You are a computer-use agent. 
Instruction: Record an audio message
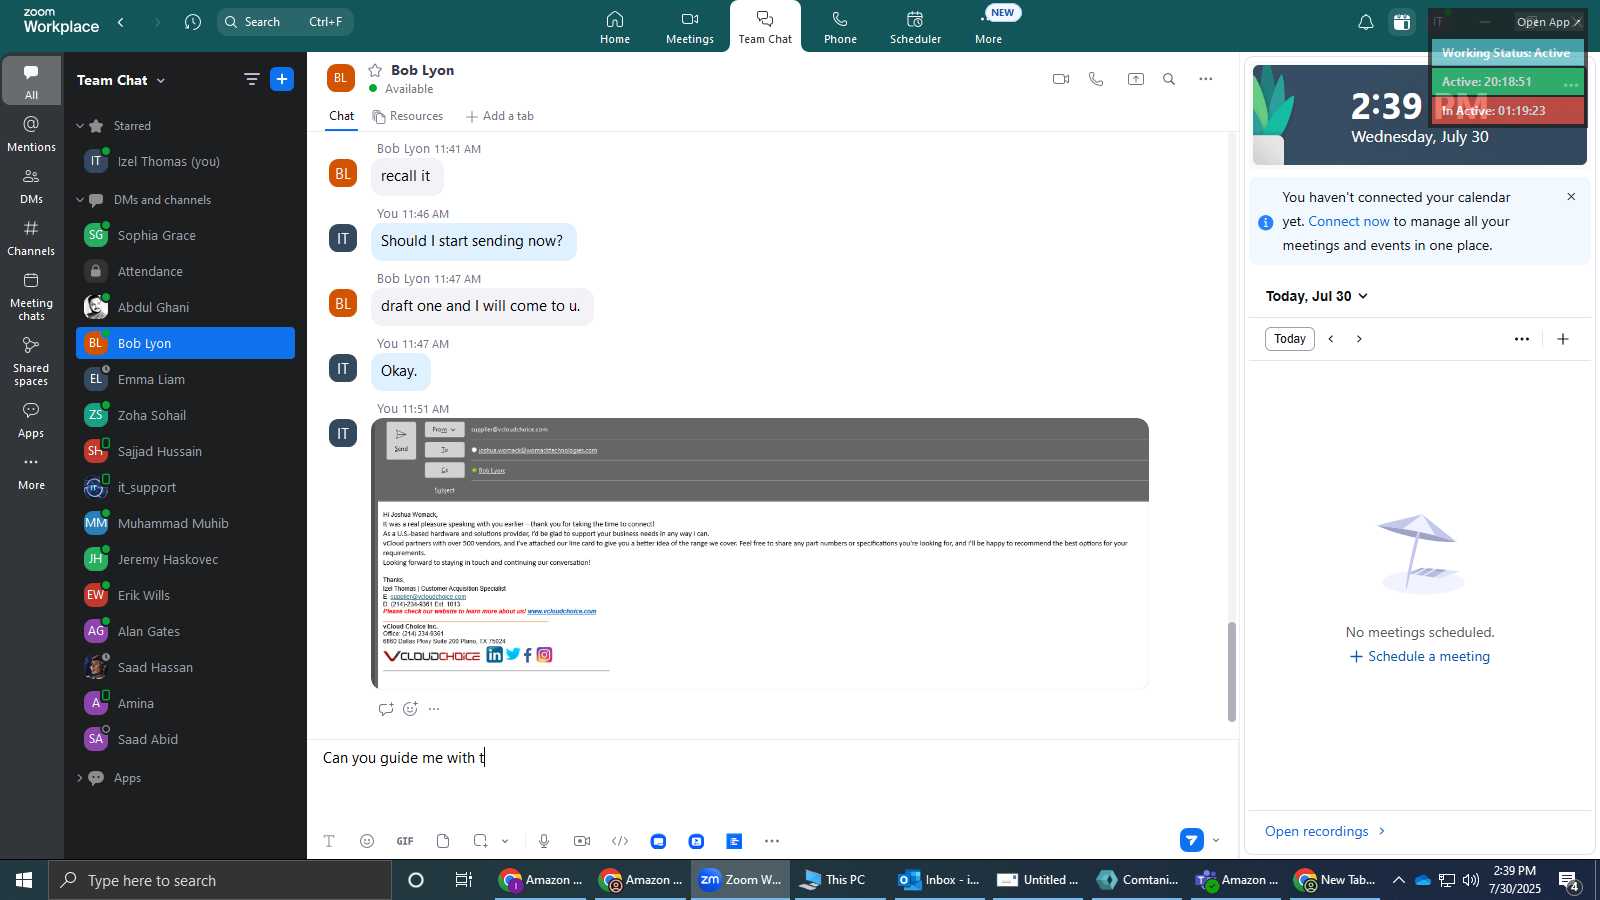pos(544,841)
